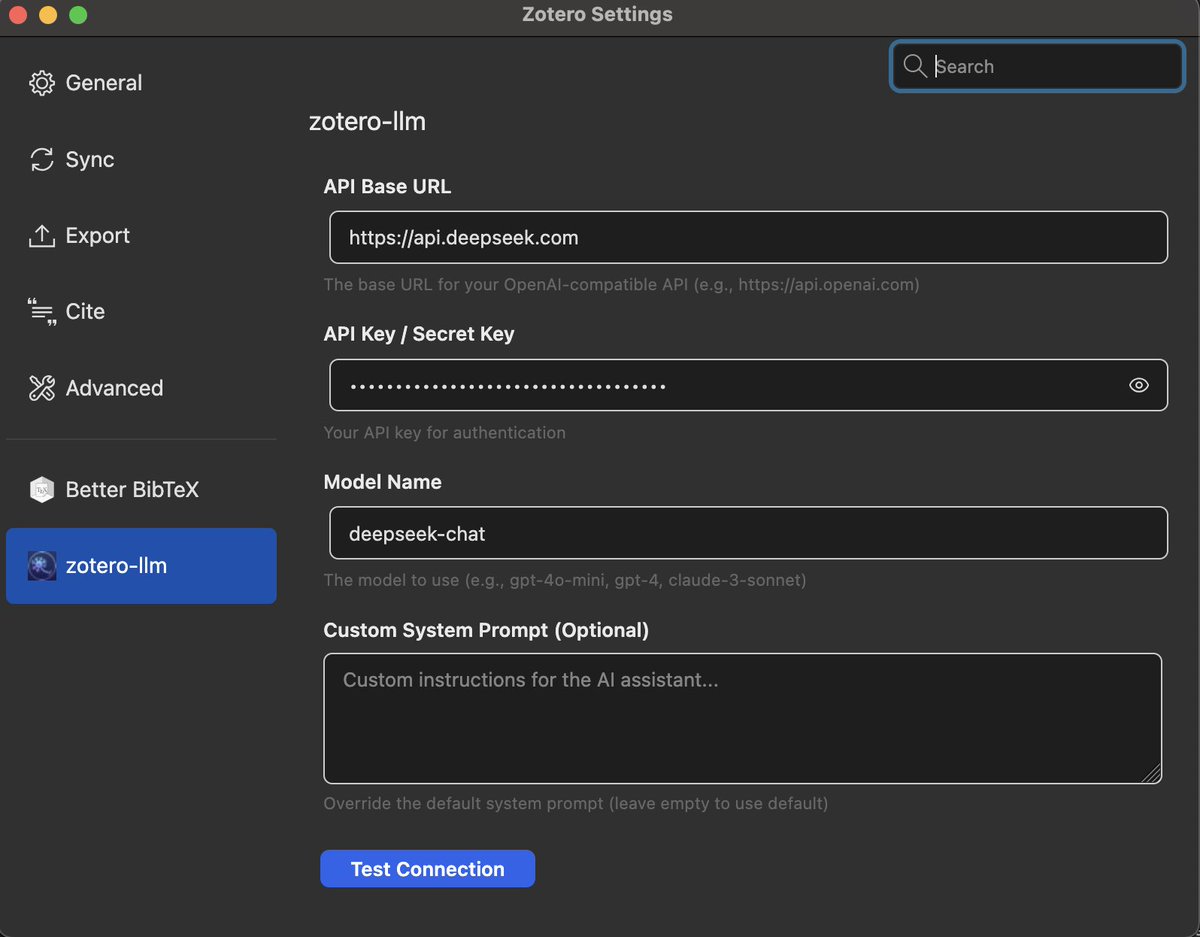
Task: Maximize window with the green button
Action: pyautogui.click(x=78, y=15)
